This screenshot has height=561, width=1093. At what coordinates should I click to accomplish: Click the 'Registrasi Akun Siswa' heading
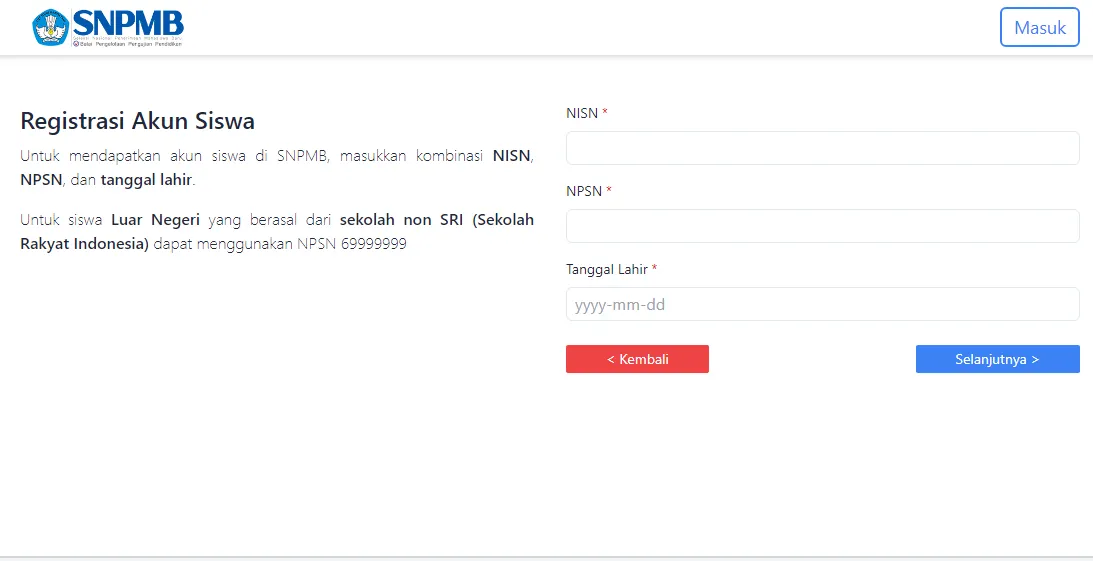point(137,121)
